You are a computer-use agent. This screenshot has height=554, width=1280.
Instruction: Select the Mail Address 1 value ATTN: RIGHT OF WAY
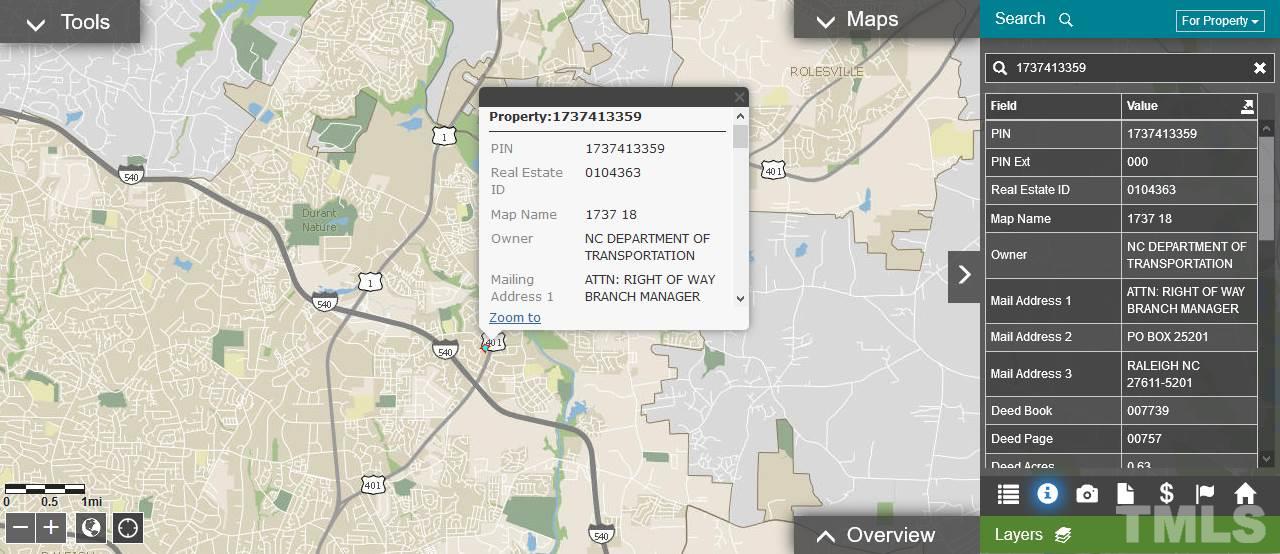point(1189,300)
